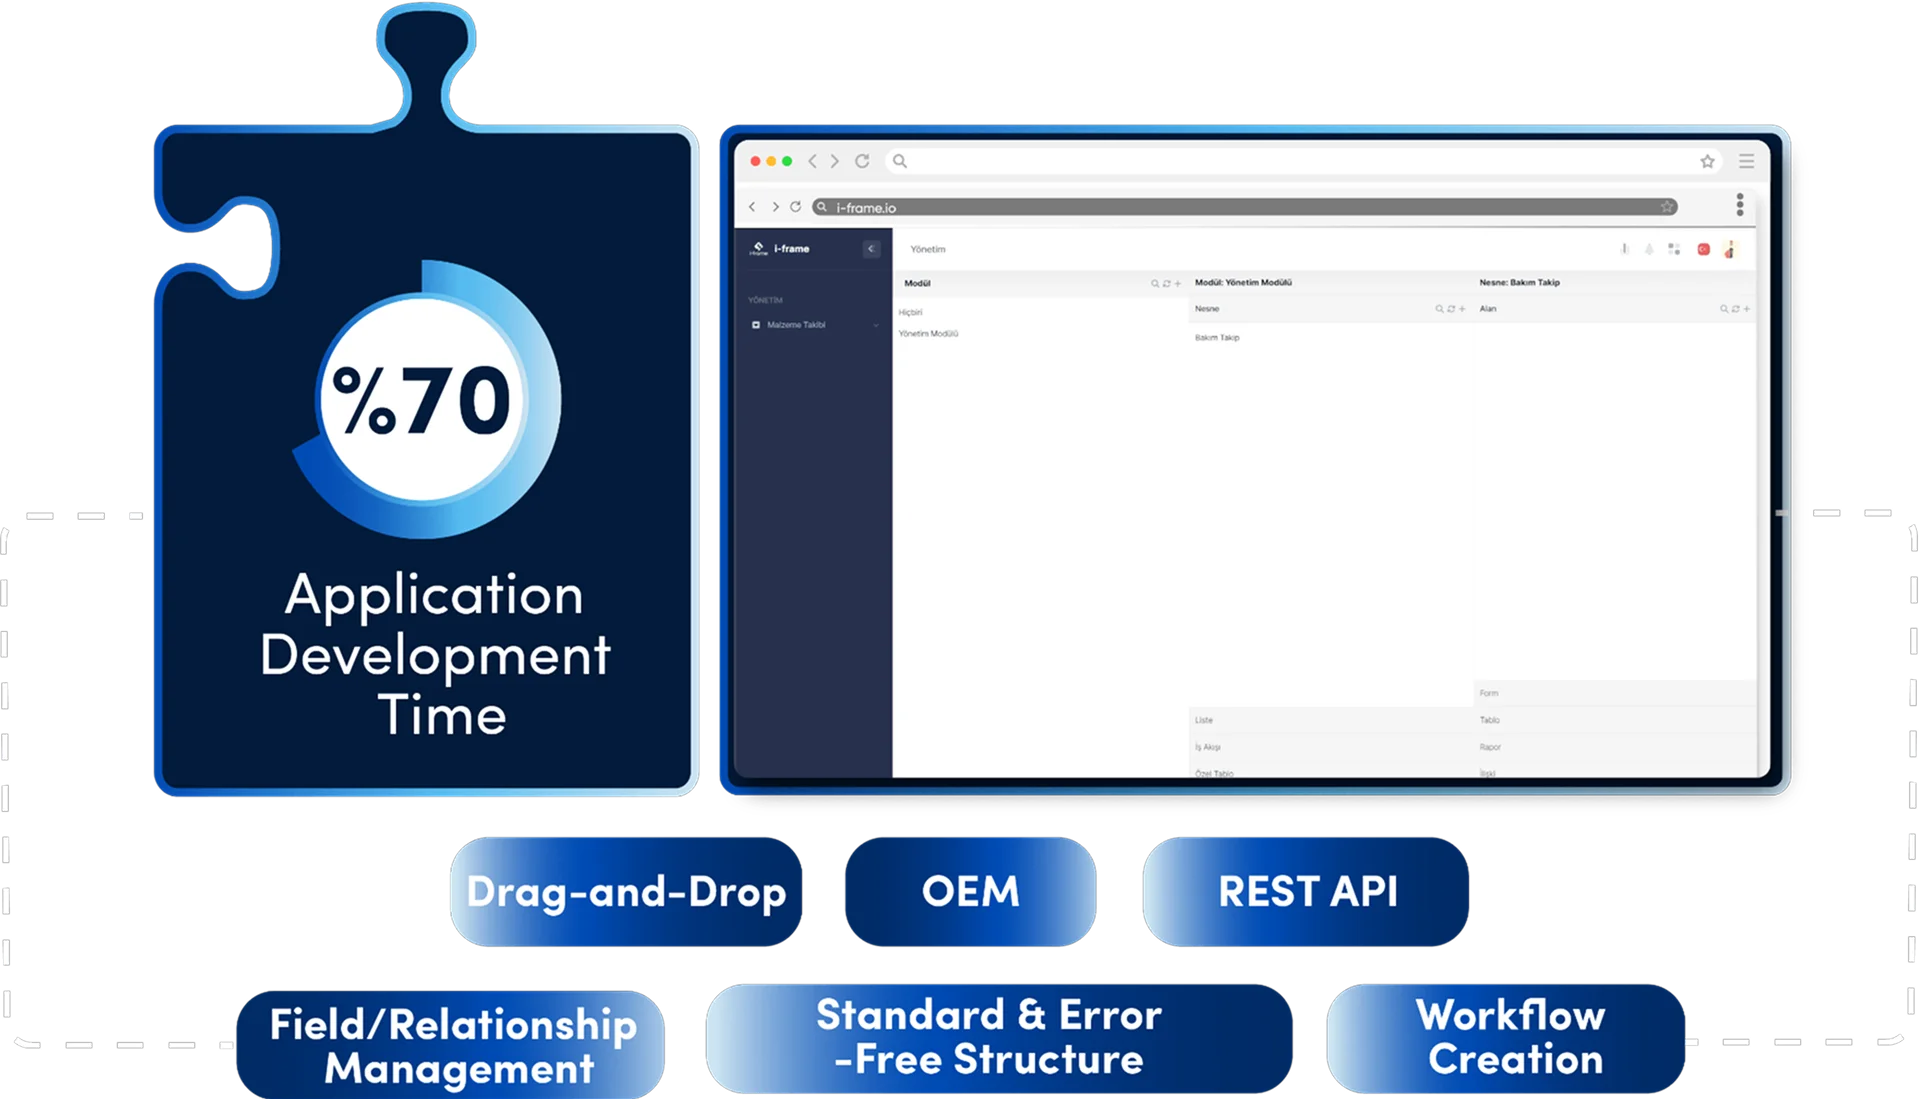
Task: Select Yönetim Modülü in the module list
Action: coord(929,334)
